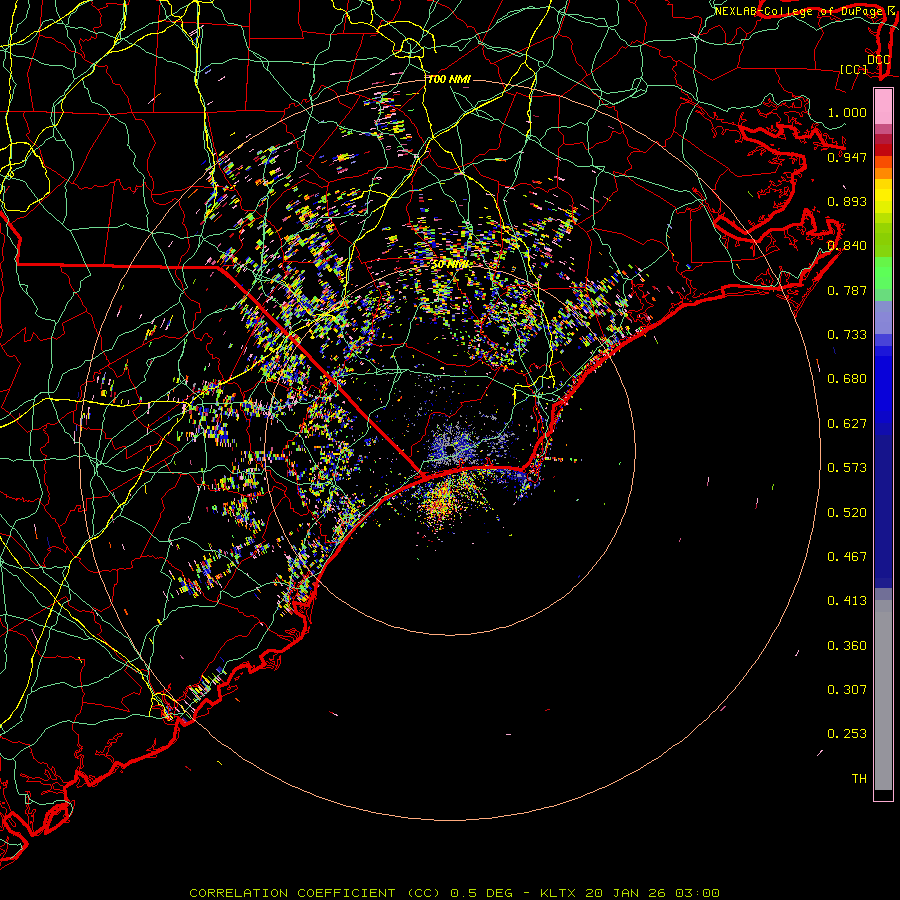This screenshot has width=900, height=900.
Task: Select the 0.947 legend value
Action: click(x=847, y=157)
